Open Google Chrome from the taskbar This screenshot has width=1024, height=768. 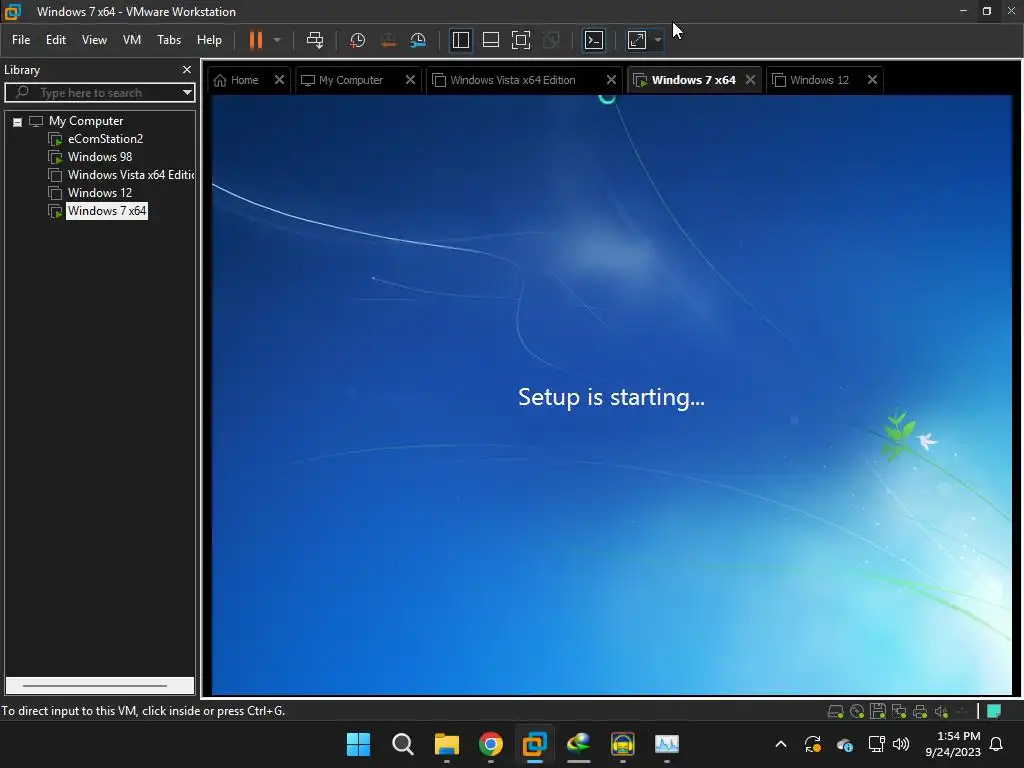pos(490,744)
